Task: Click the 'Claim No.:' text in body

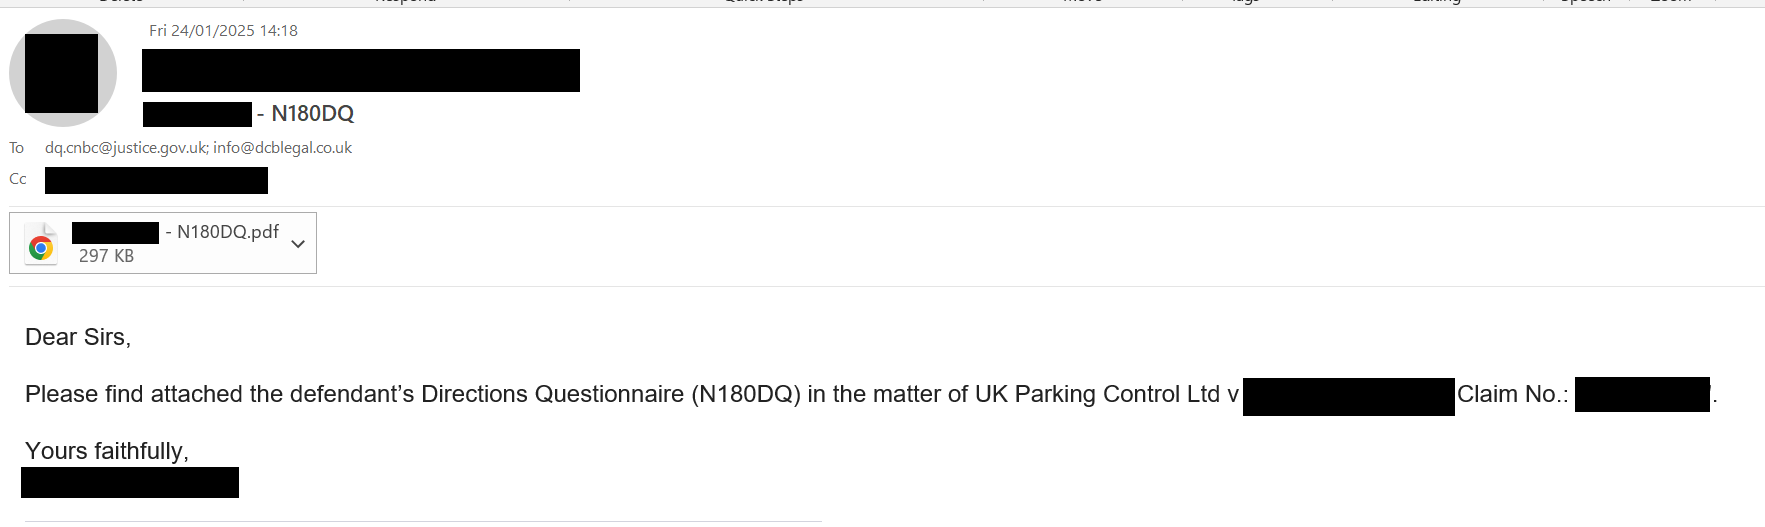Action: (x=1512, y=394)
